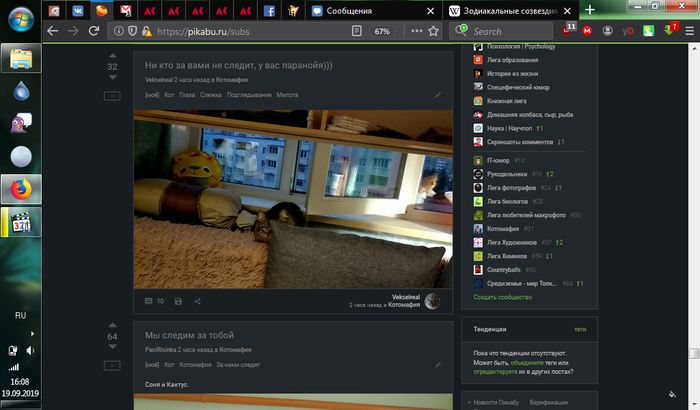The image size is (700, 410).
Task: Open the Firefox hamburger menu
Action: point(690,31)
